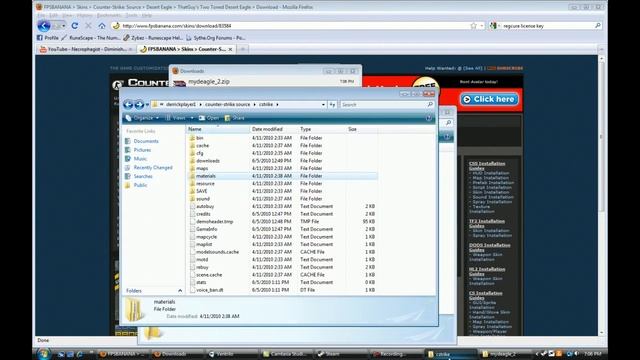Click the Explorer Search field
Screen dimensions: 640x360
[x=387, y=104]
